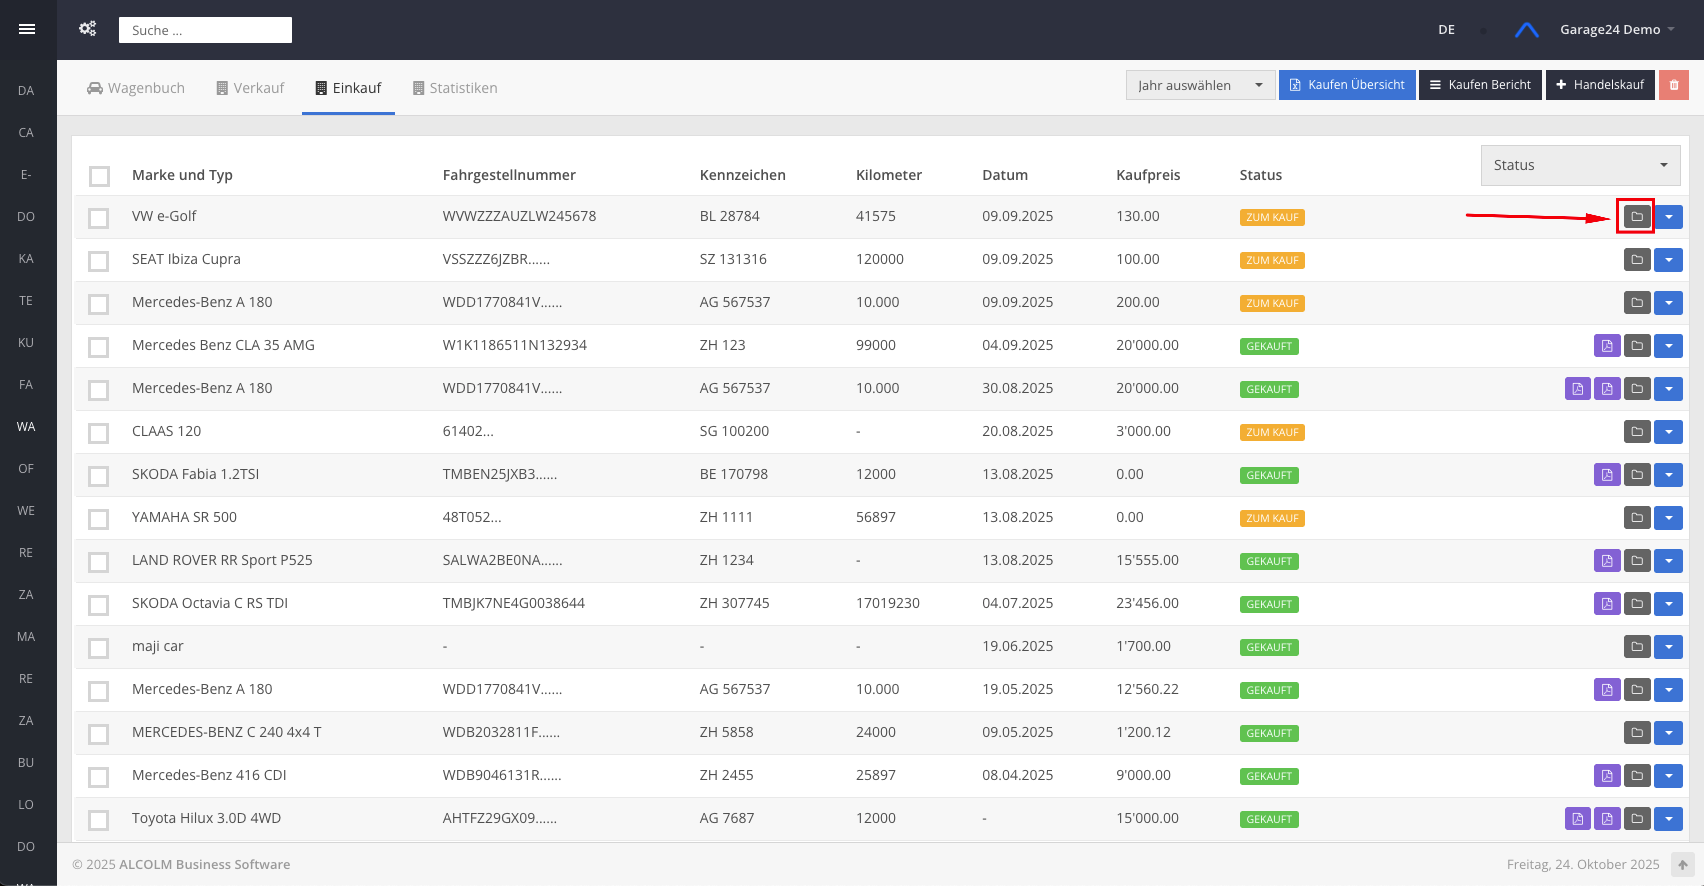Viewport: 1704px width, 886px height.
Task: Open folder icon for CLAAS 120 row
Action: click(1636, 432)
